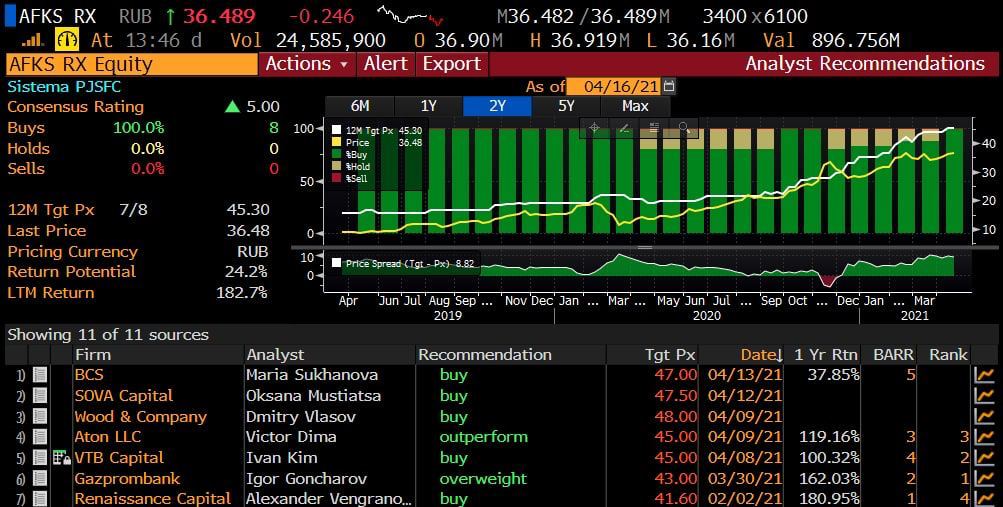Switch chart range to Max
The image size is (1003, 507).
tap(635, 106)
